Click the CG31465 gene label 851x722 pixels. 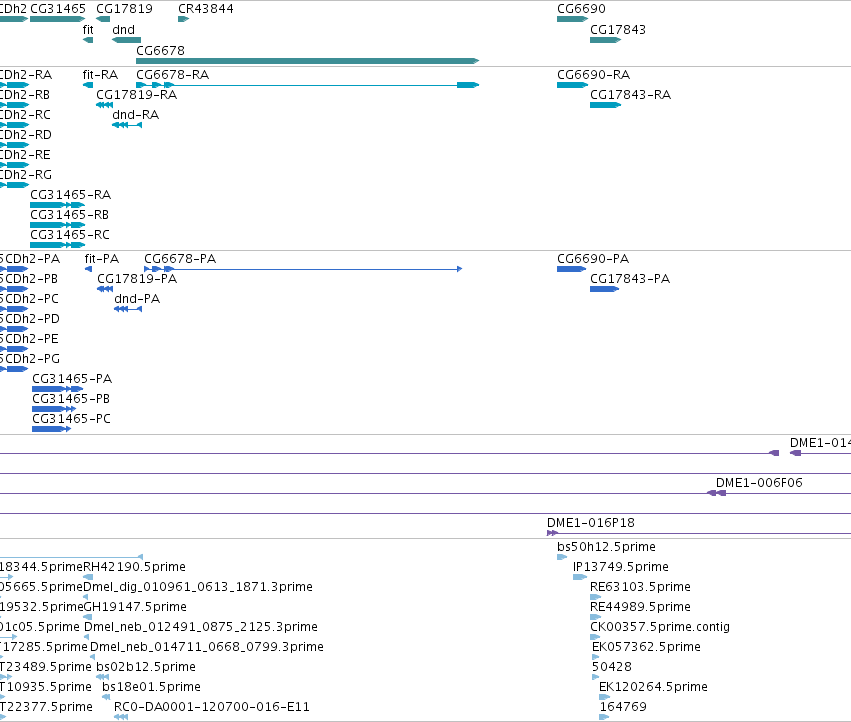click(x=58, y=9)
